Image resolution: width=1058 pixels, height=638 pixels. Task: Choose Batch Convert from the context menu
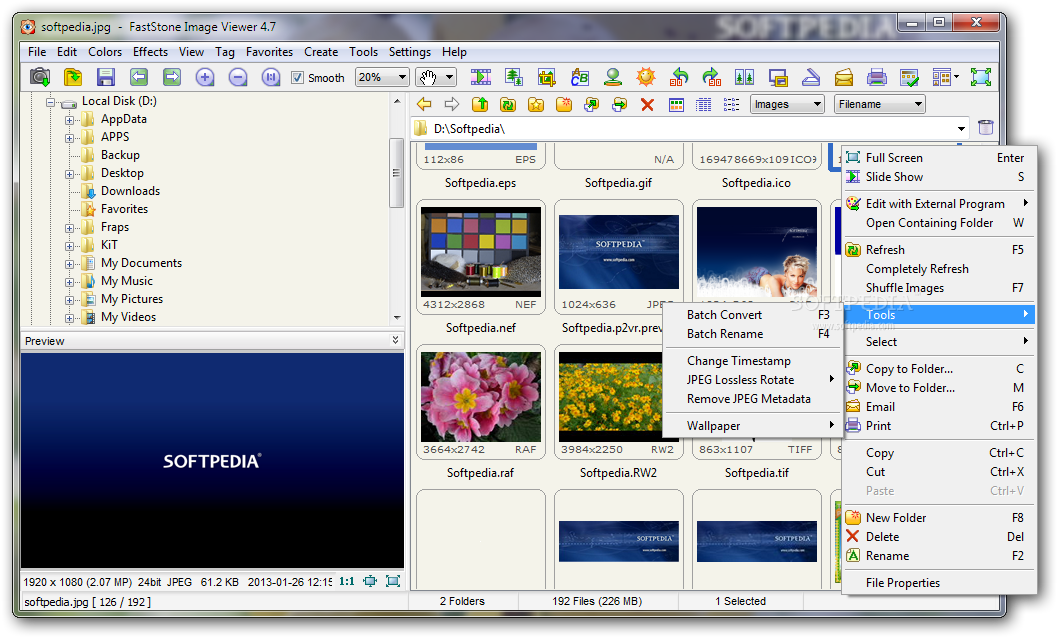723,314
